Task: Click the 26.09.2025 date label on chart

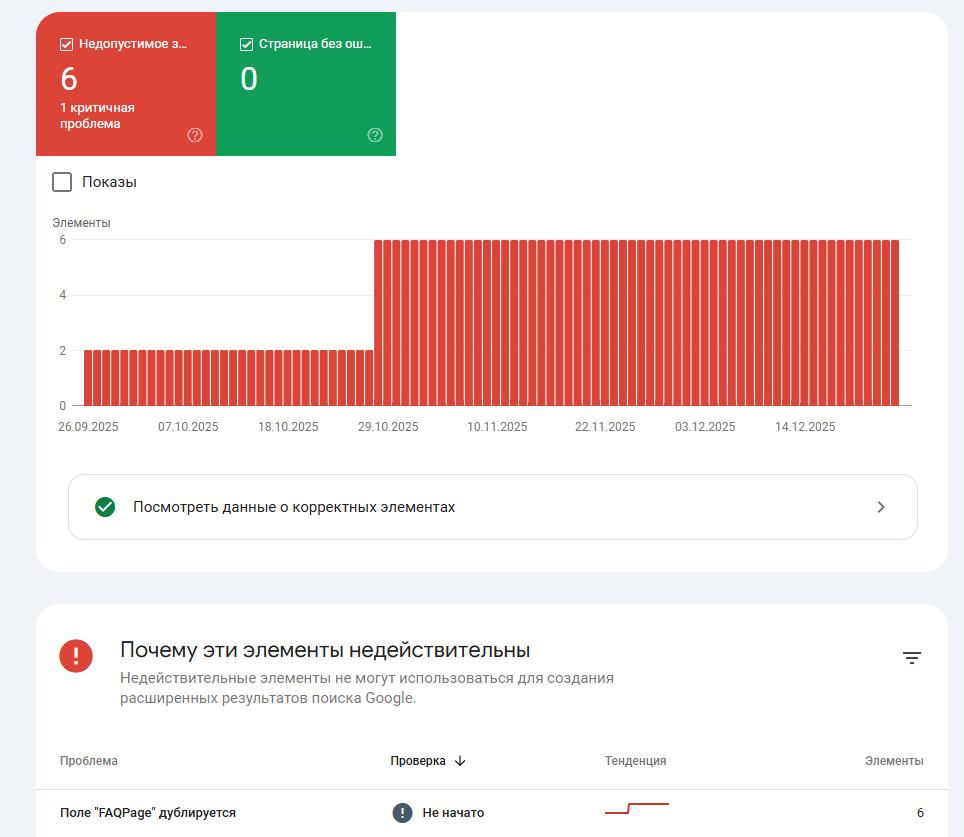Action: [x=88, y=427]
